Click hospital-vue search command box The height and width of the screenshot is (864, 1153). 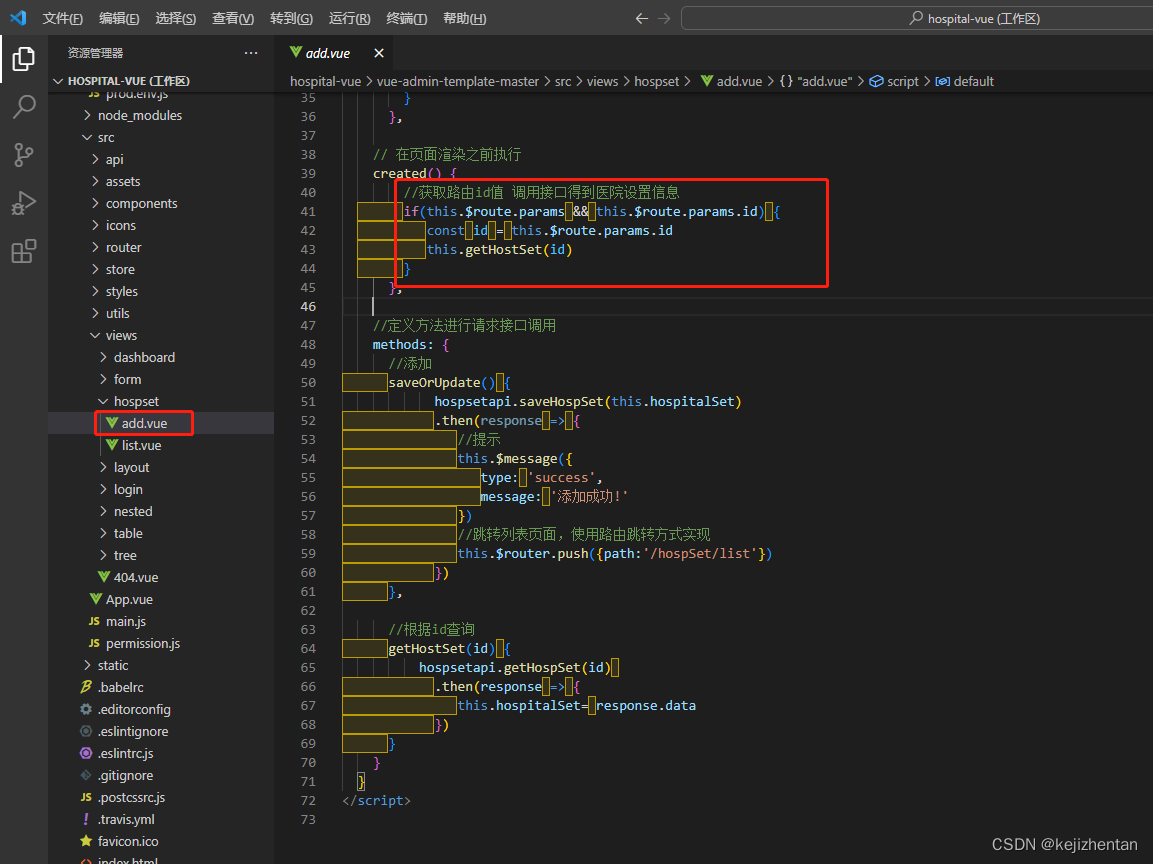pyautogui.click(x=917, y=18)
